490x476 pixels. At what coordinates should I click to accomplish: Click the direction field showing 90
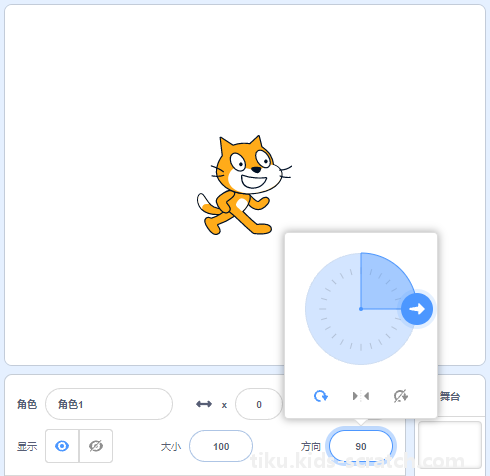pos(361,446)
